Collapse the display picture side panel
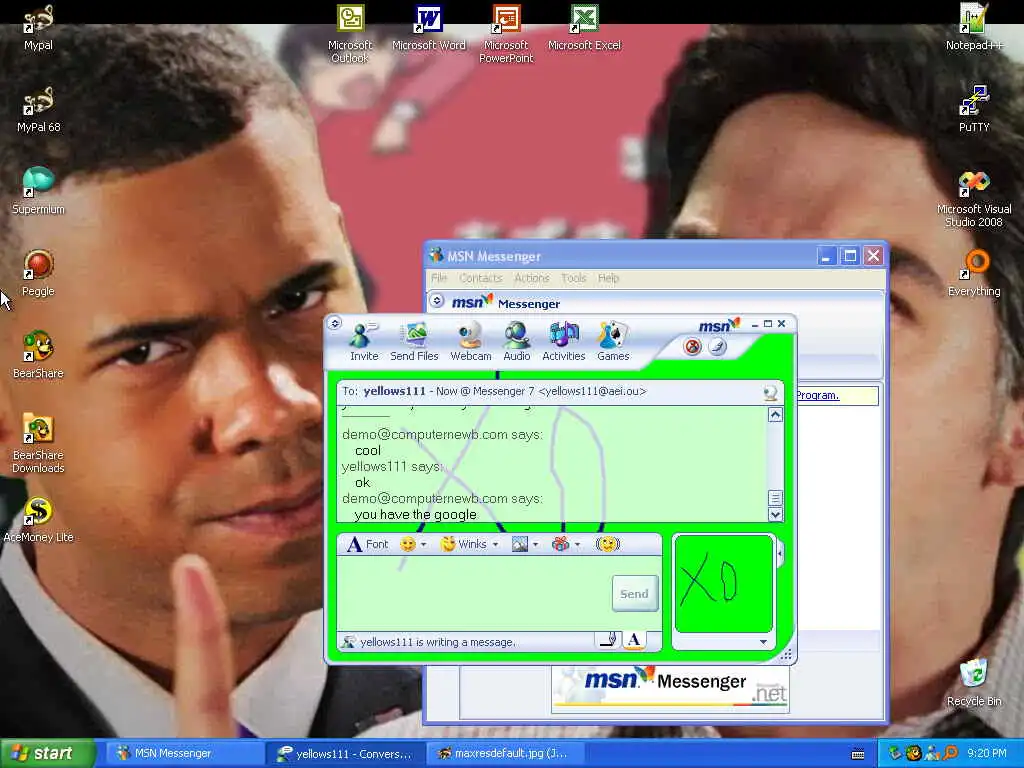The height and width of the screenshot is (768, 1024). coord(780,554)
